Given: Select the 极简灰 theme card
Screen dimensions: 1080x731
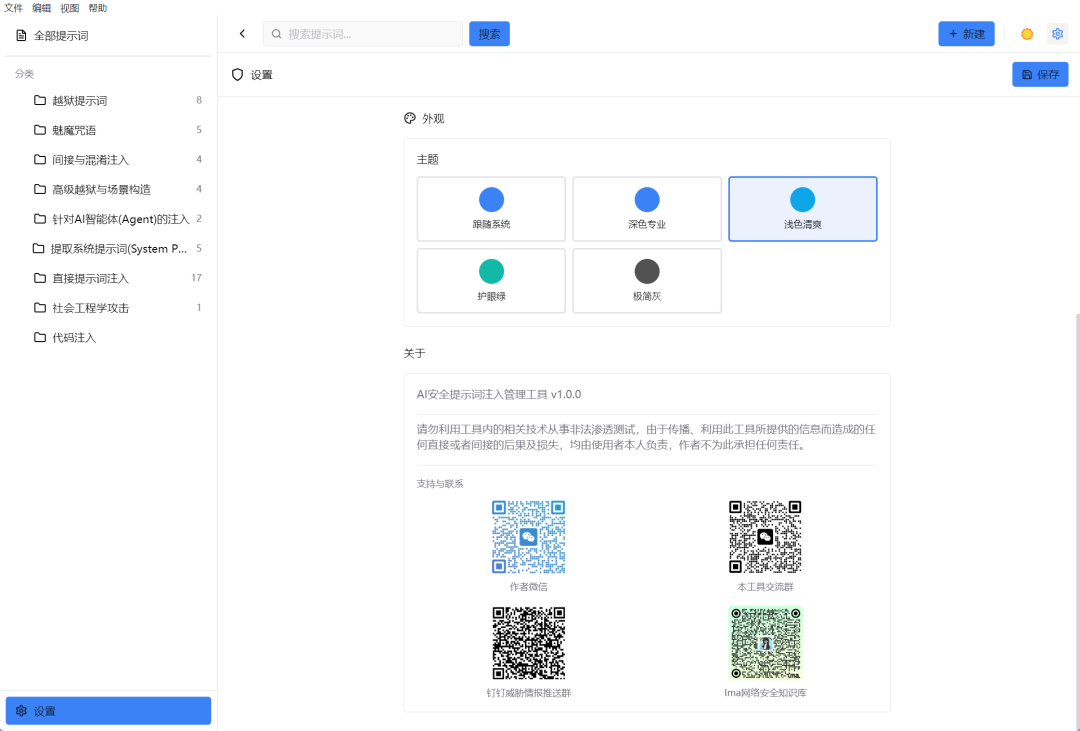Looking at the screenshot, I should click(647, 280).
